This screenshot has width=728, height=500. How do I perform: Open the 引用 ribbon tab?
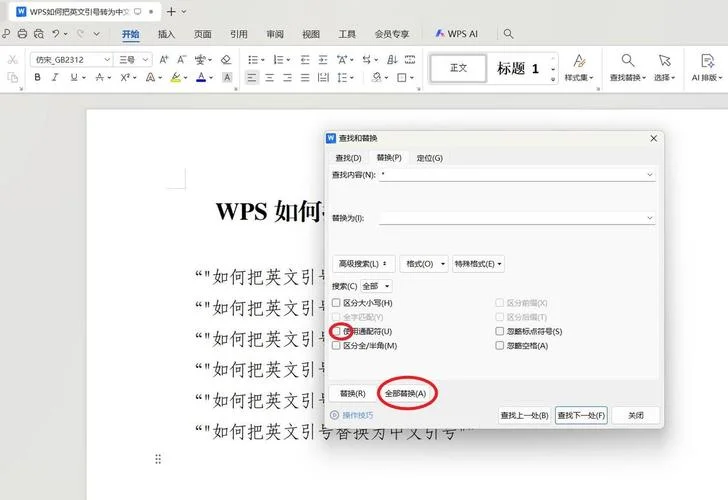coord(239,34)
